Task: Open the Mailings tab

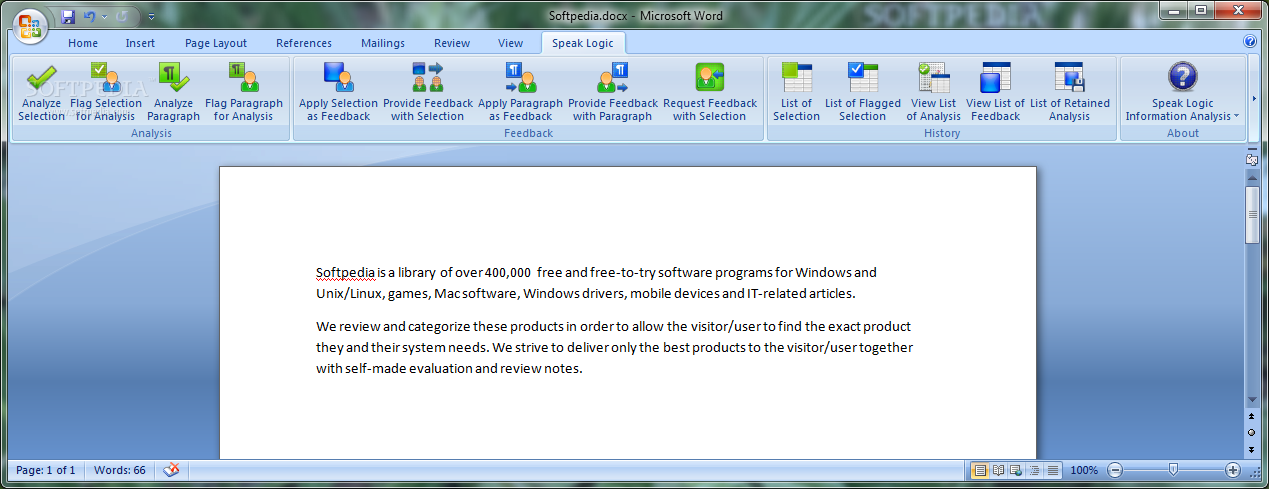Action: (x=384, y=43)
